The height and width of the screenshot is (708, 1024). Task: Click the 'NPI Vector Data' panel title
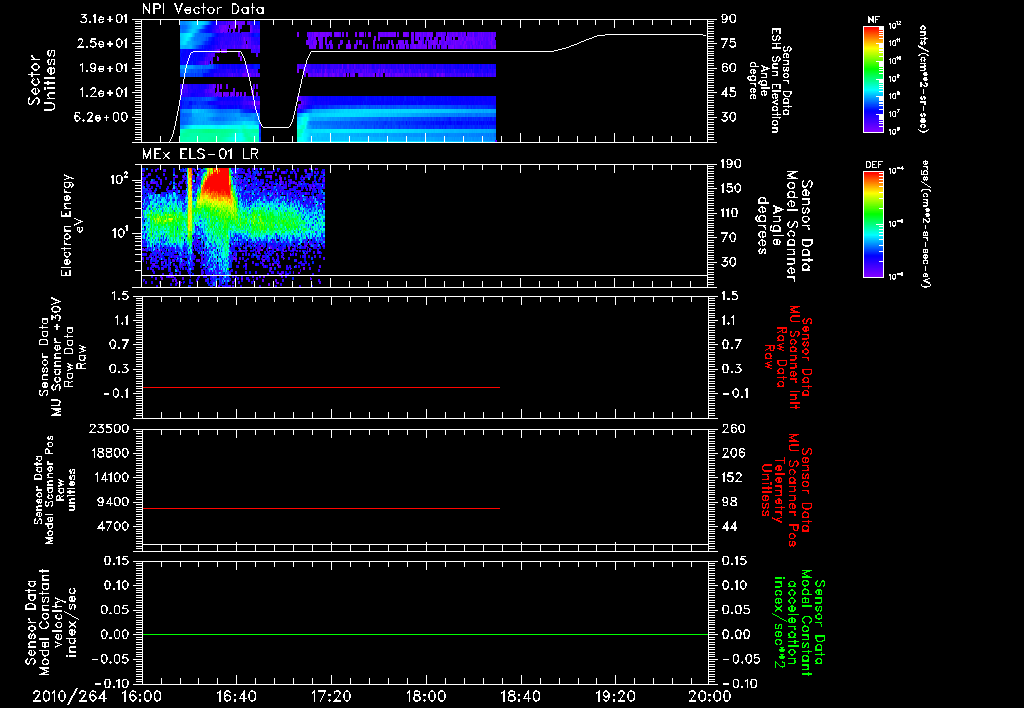tap(203, 9)
